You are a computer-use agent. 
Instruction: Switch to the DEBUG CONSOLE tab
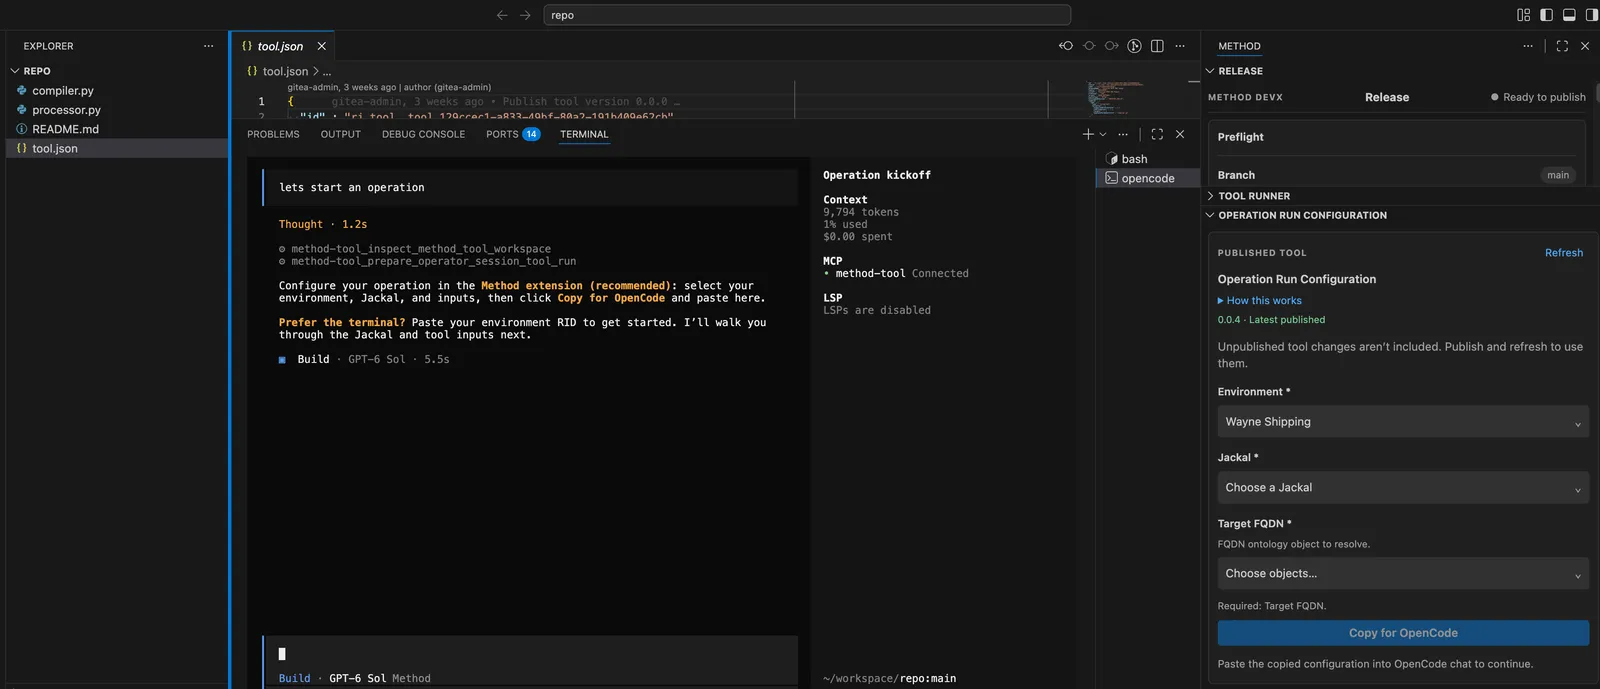pos(423,134)
